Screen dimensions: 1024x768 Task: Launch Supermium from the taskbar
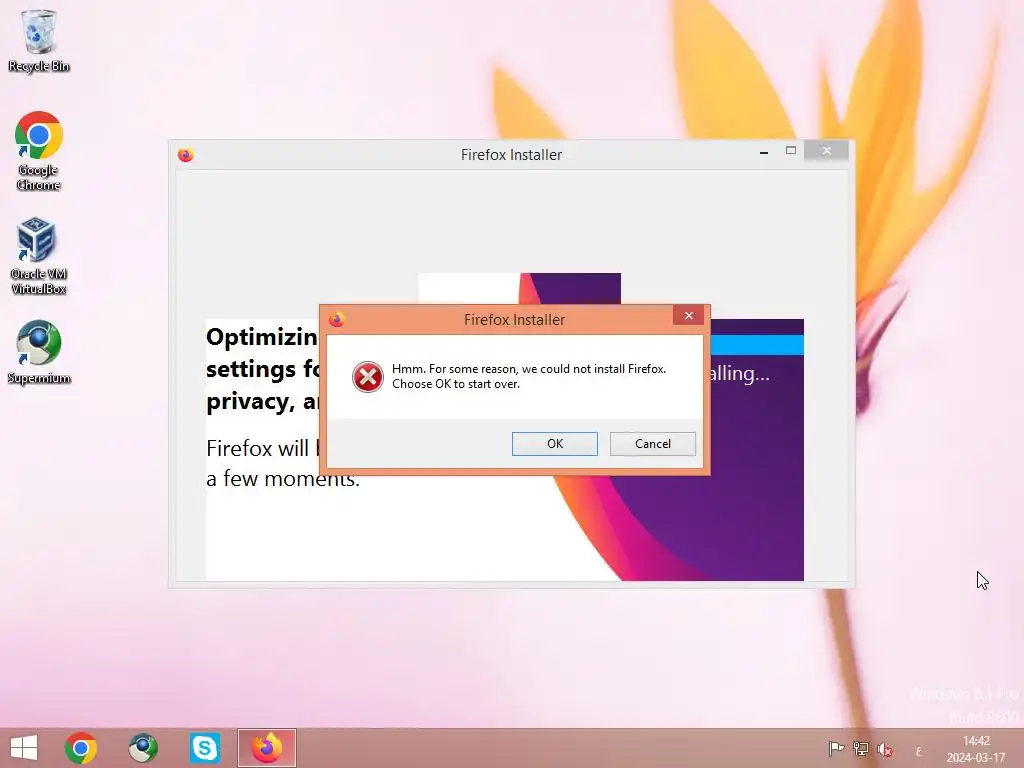point(142,748)
